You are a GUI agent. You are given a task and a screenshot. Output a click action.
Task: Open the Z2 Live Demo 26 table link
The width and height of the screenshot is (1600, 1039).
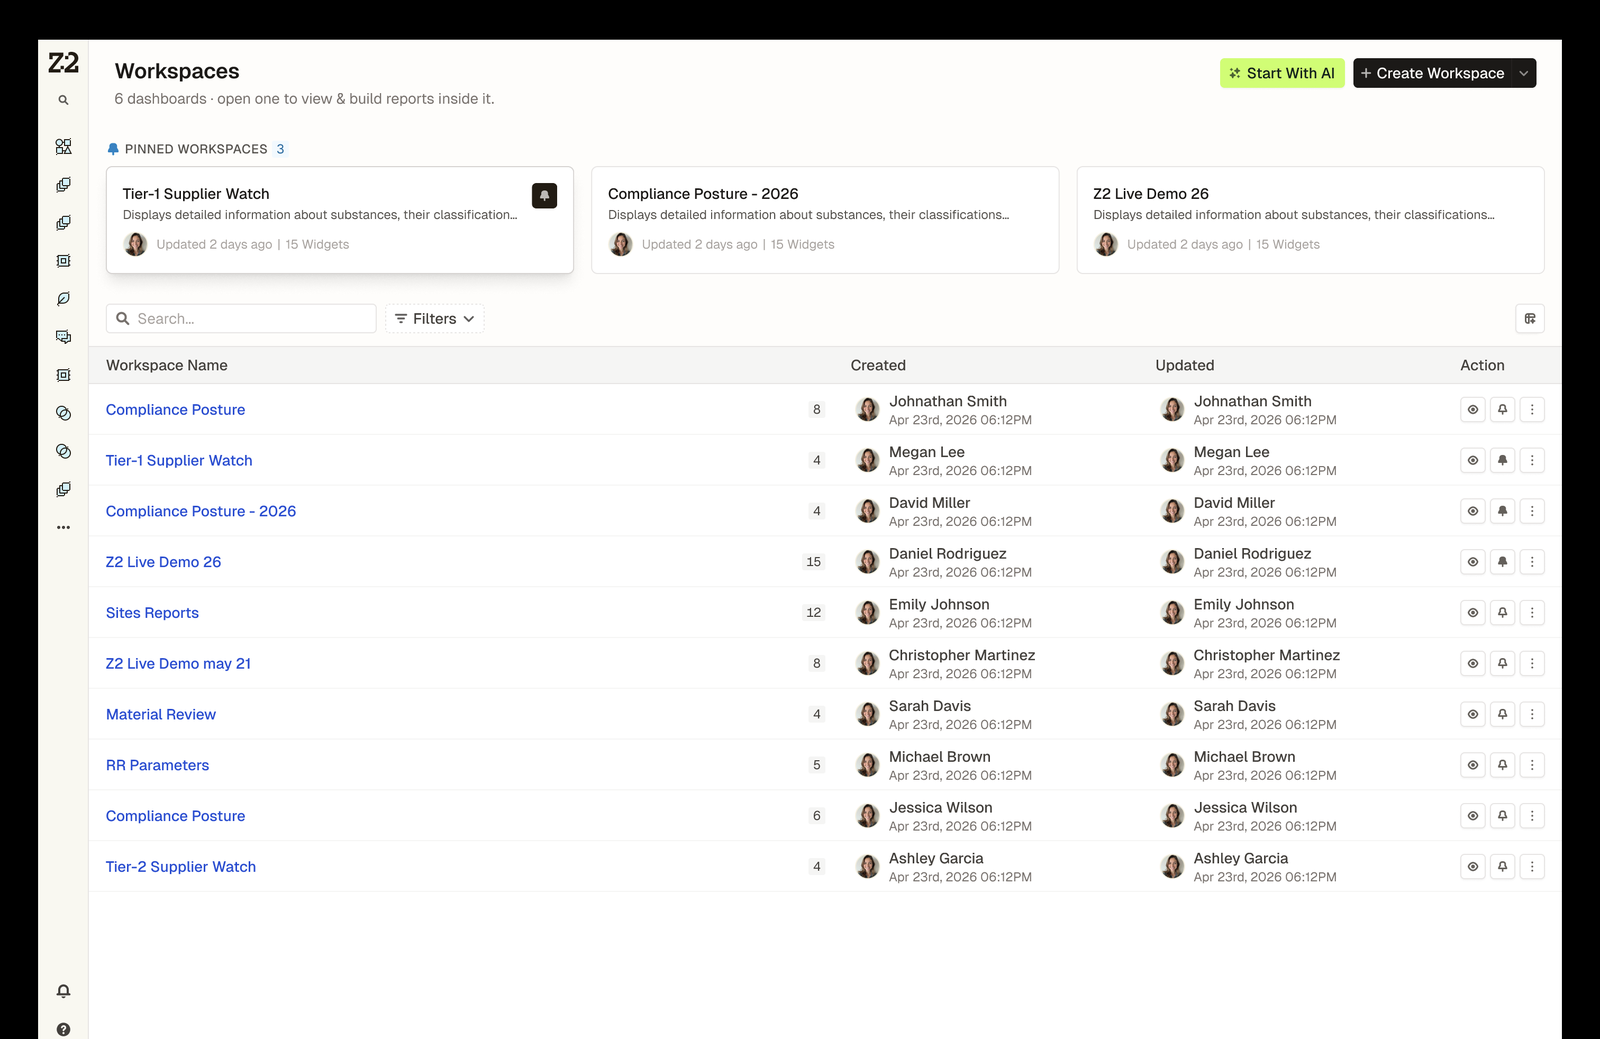[163, 562]
